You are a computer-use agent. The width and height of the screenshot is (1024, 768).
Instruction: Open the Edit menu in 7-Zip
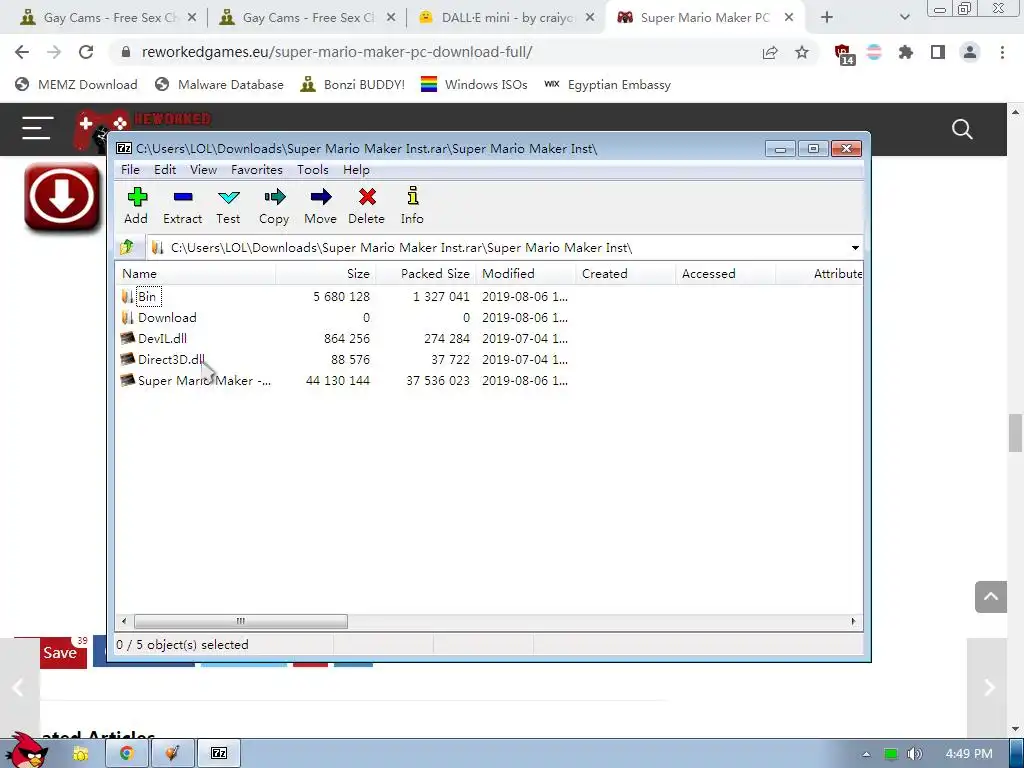[165, 170]
